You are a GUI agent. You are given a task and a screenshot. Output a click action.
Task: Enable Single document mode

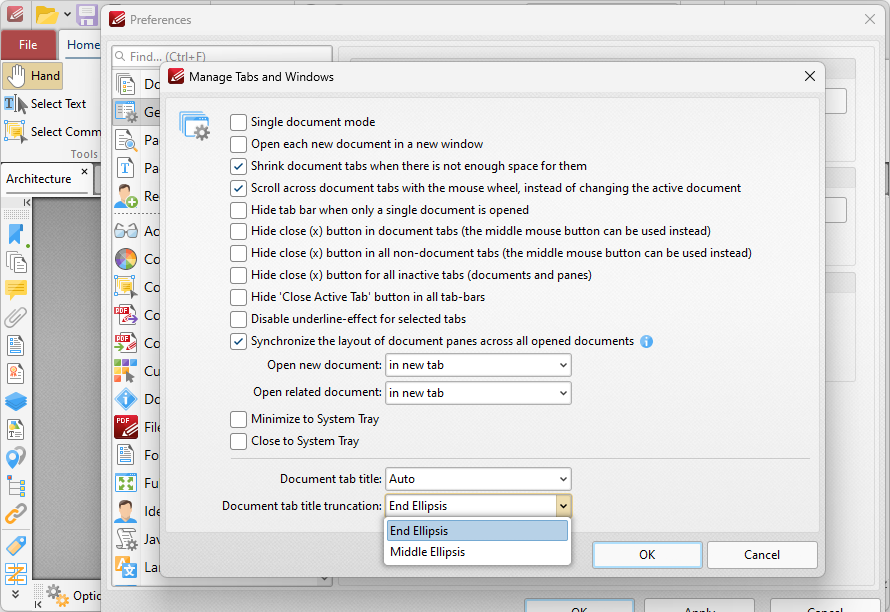[x=238, y=121]
